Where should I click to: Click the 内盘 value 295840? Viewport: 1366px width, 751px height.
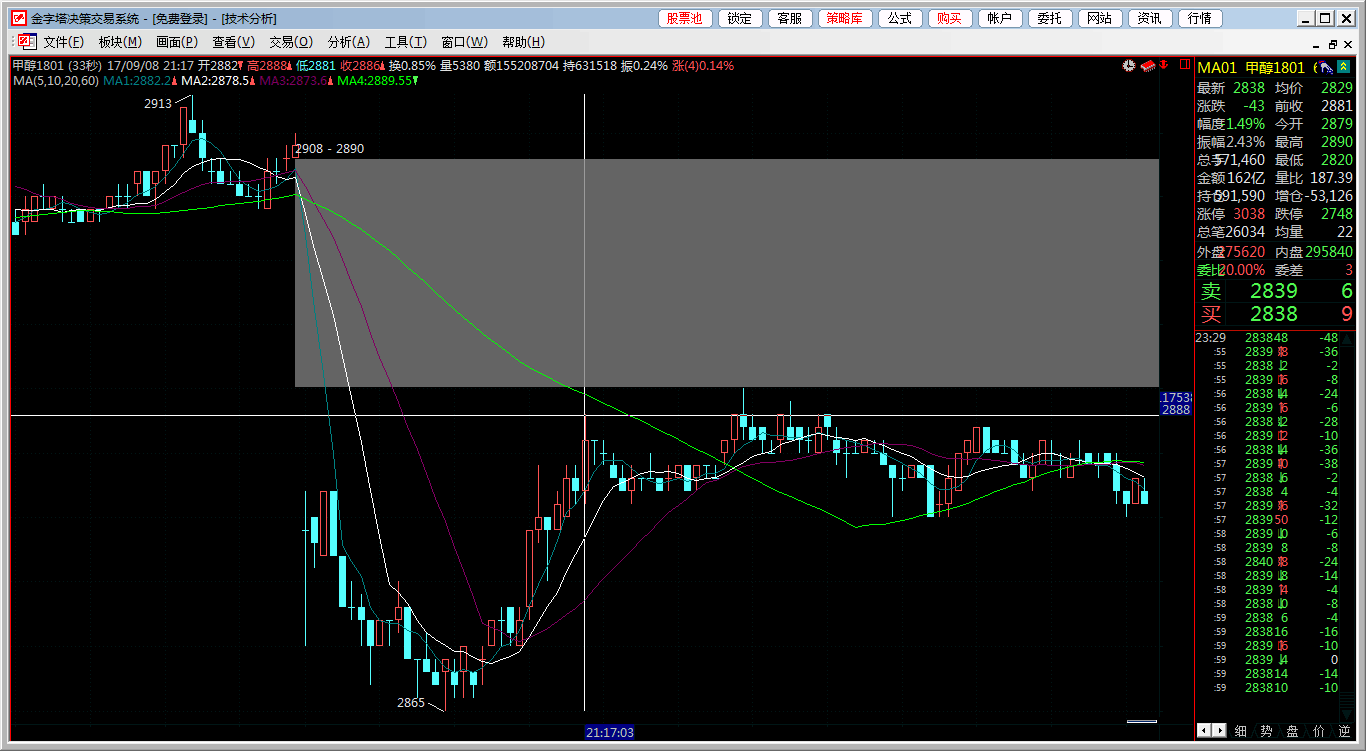pos(1330,252)
